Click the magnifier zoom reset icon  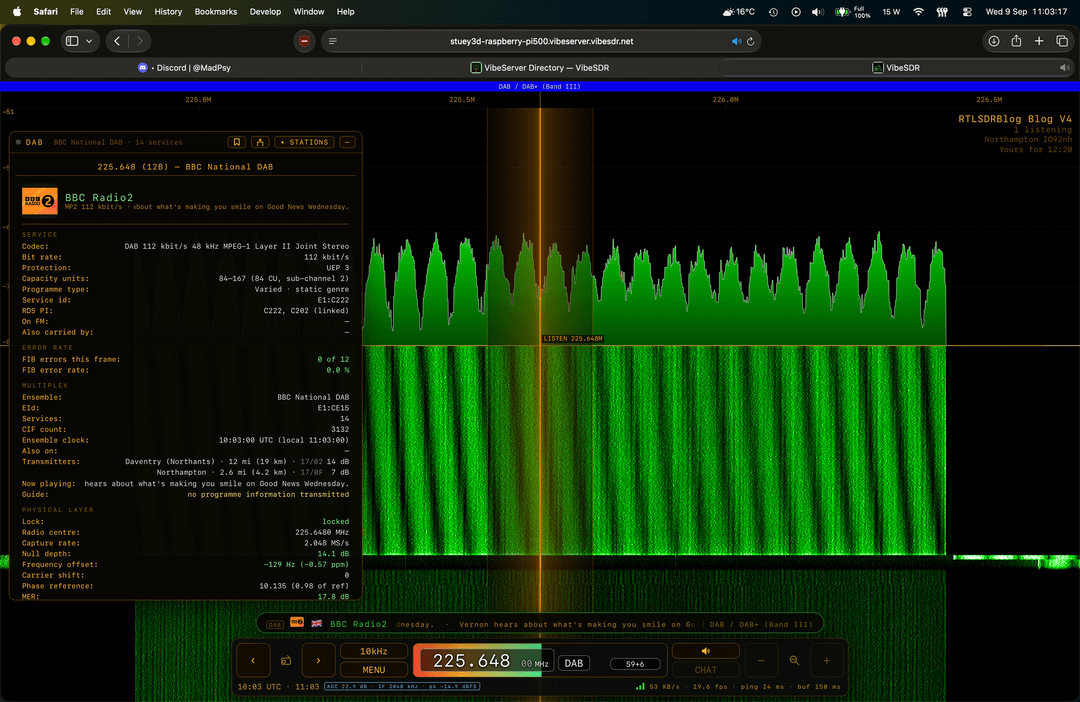(794, 661)
